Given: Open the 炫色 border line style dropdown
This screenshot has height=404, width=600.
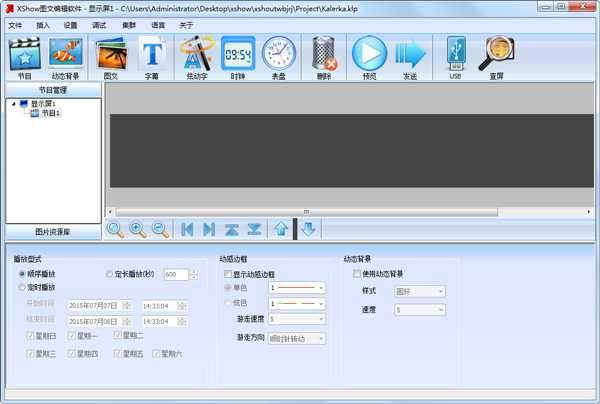Looking at the screenshot, I should point(297,304).
